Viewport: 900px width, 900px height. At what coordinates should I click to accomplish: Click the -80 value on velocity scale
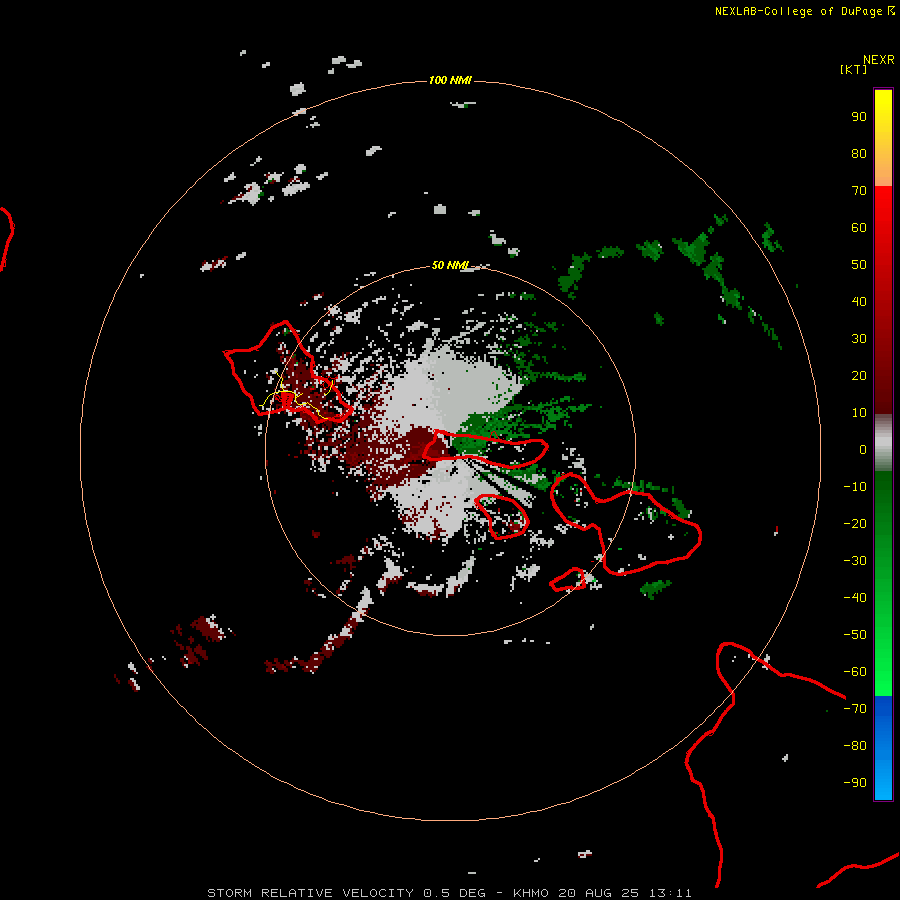click(x=855, y=746)
